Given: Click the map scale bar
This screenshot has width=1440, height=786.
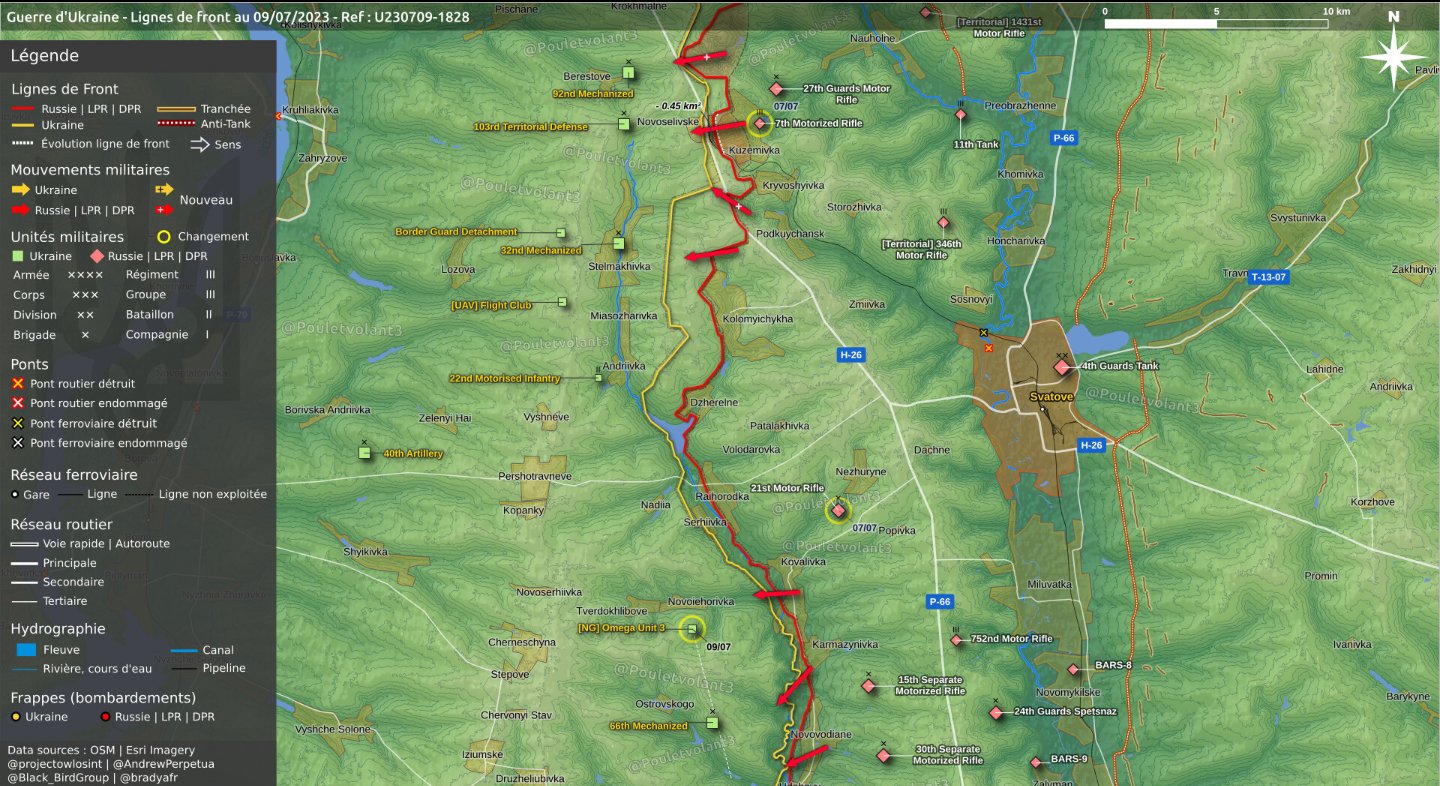Looking at the screenshot, I should click(1217, 23).
